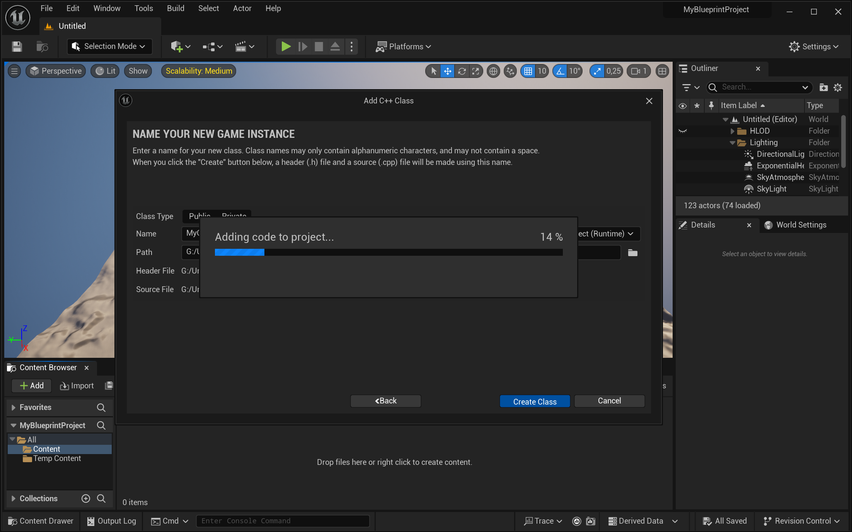
Task: Toggle scale snapping icon
Action: coord(597,71)
